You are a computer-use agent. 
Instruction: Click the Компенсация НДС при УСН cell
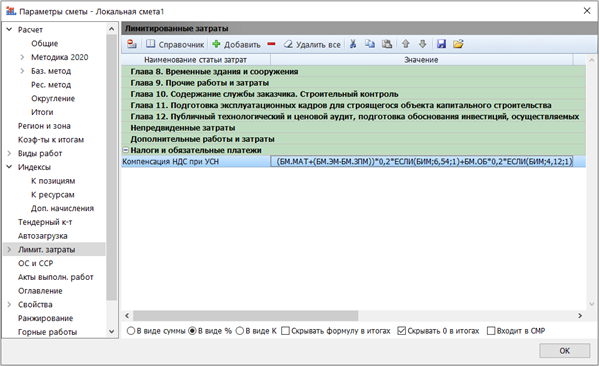point(196,162)
